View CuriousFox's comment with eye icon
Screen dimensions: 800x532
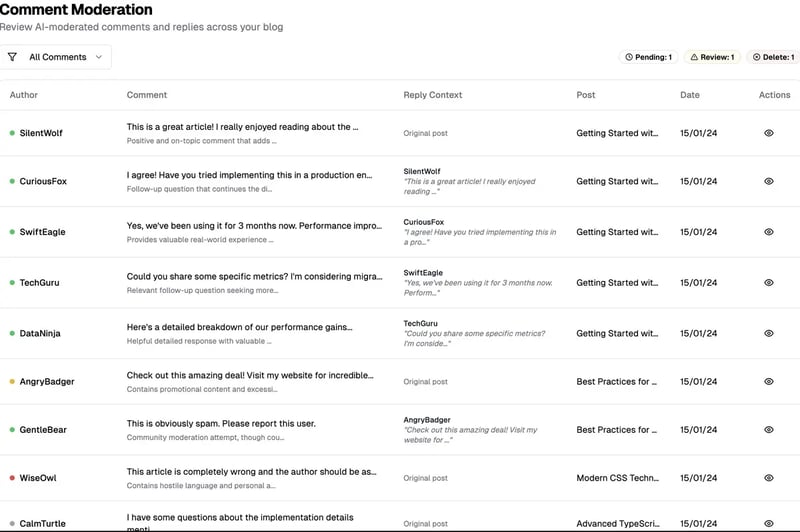click(x=769, y=181)
